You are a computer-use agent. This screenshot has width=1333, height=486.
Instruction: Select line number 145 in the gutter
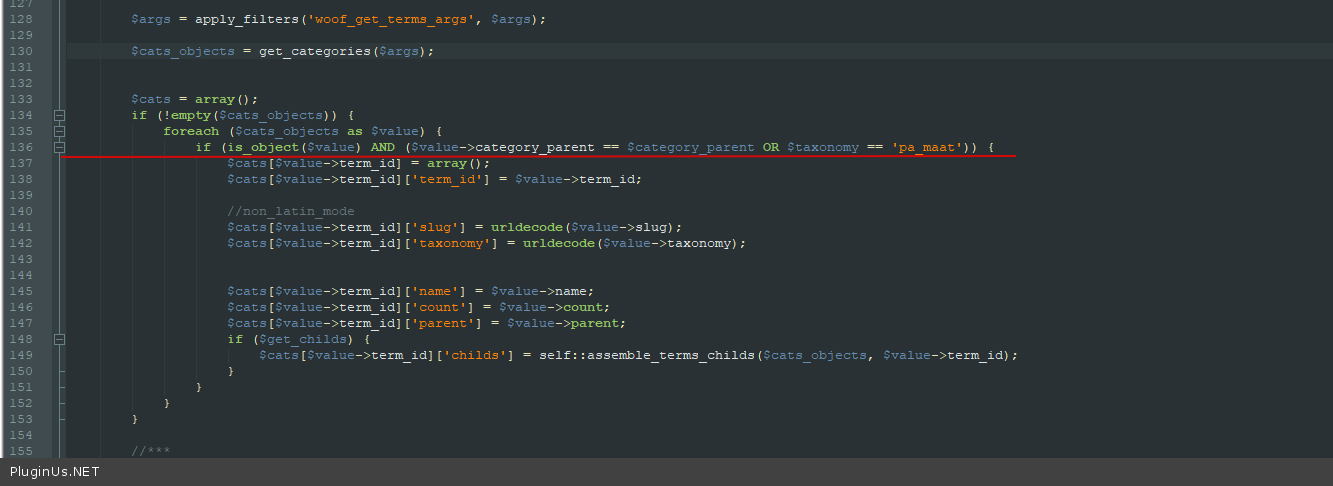[x=20, y=291]
